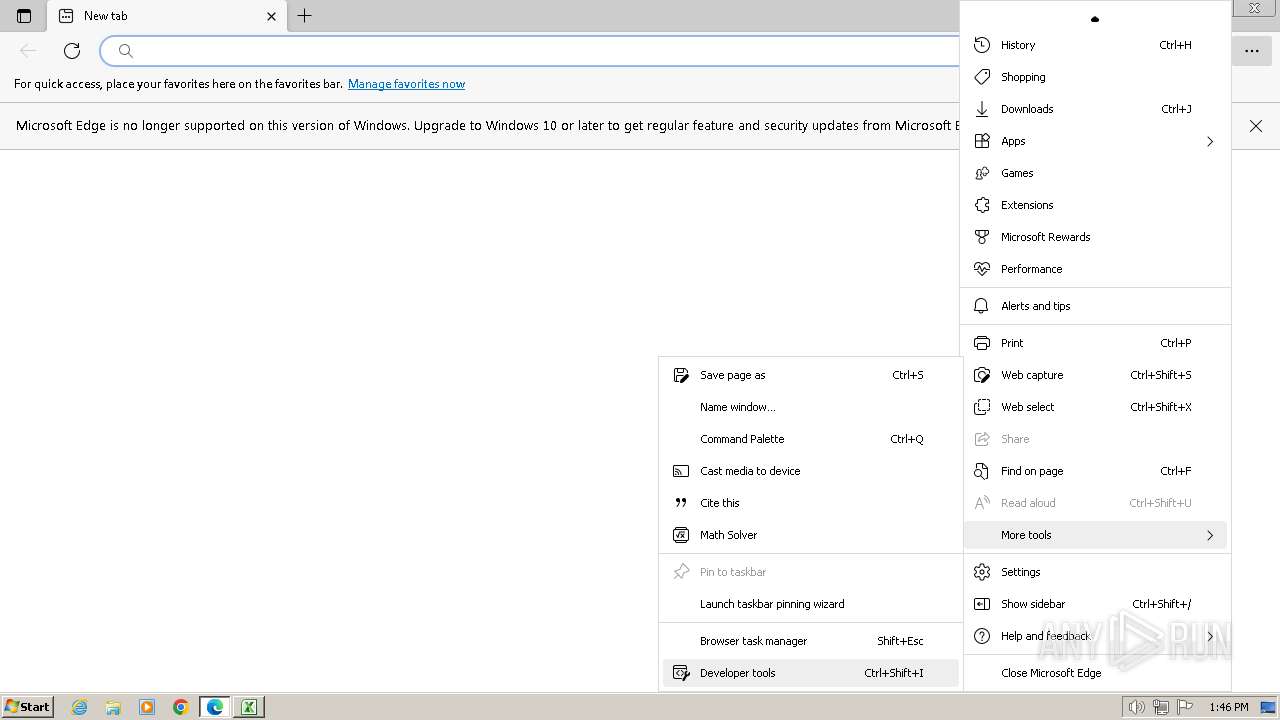Open Alerts and tips

[x=1095, y=306]
